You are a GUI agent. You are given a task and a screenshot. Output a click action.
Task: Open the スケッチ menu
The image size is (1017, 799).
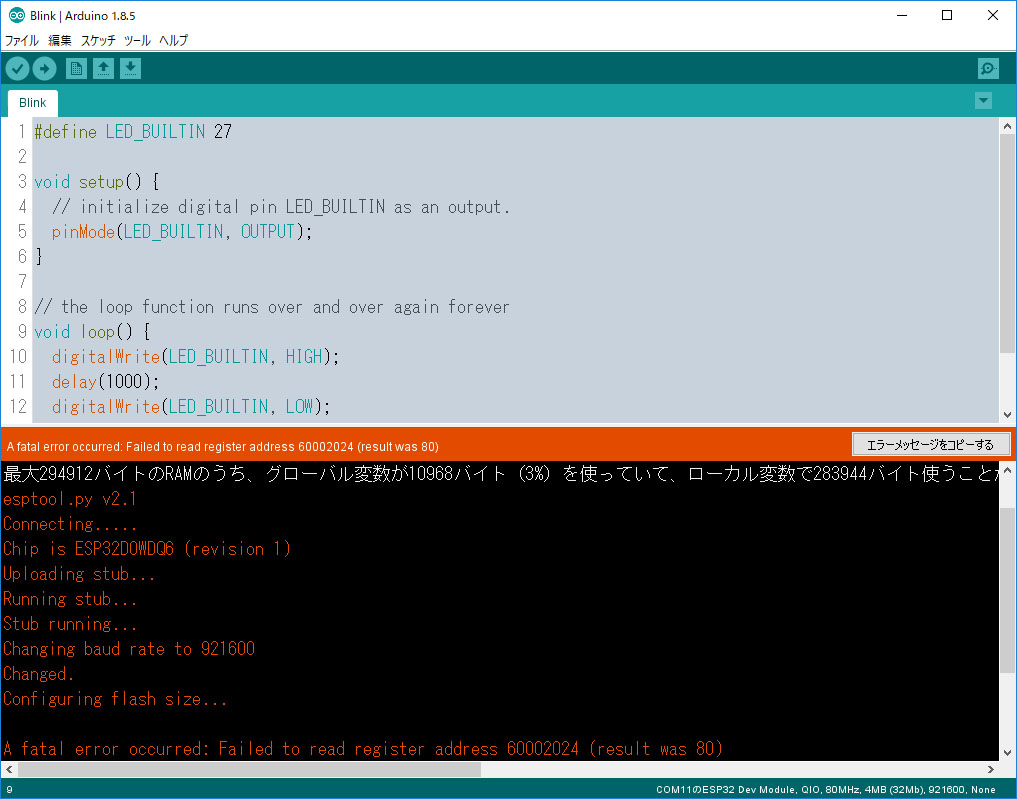coord(98,41)
